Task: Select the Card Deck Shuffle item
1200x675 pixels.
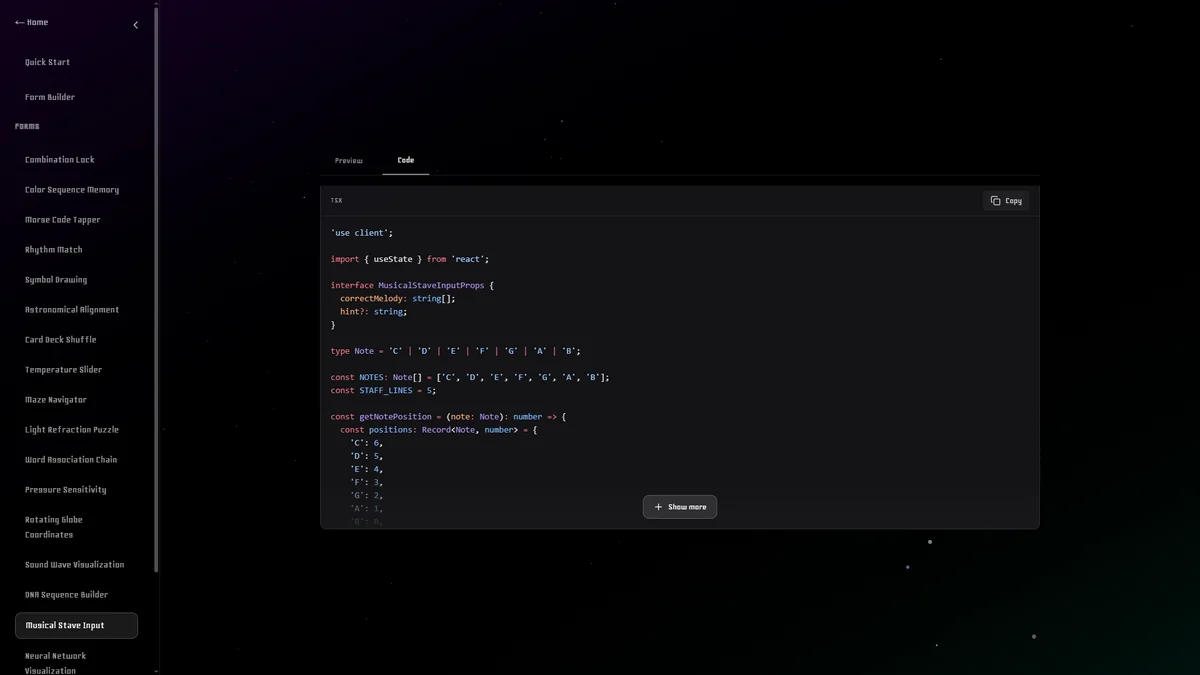Action: click(x=61, y=340)
